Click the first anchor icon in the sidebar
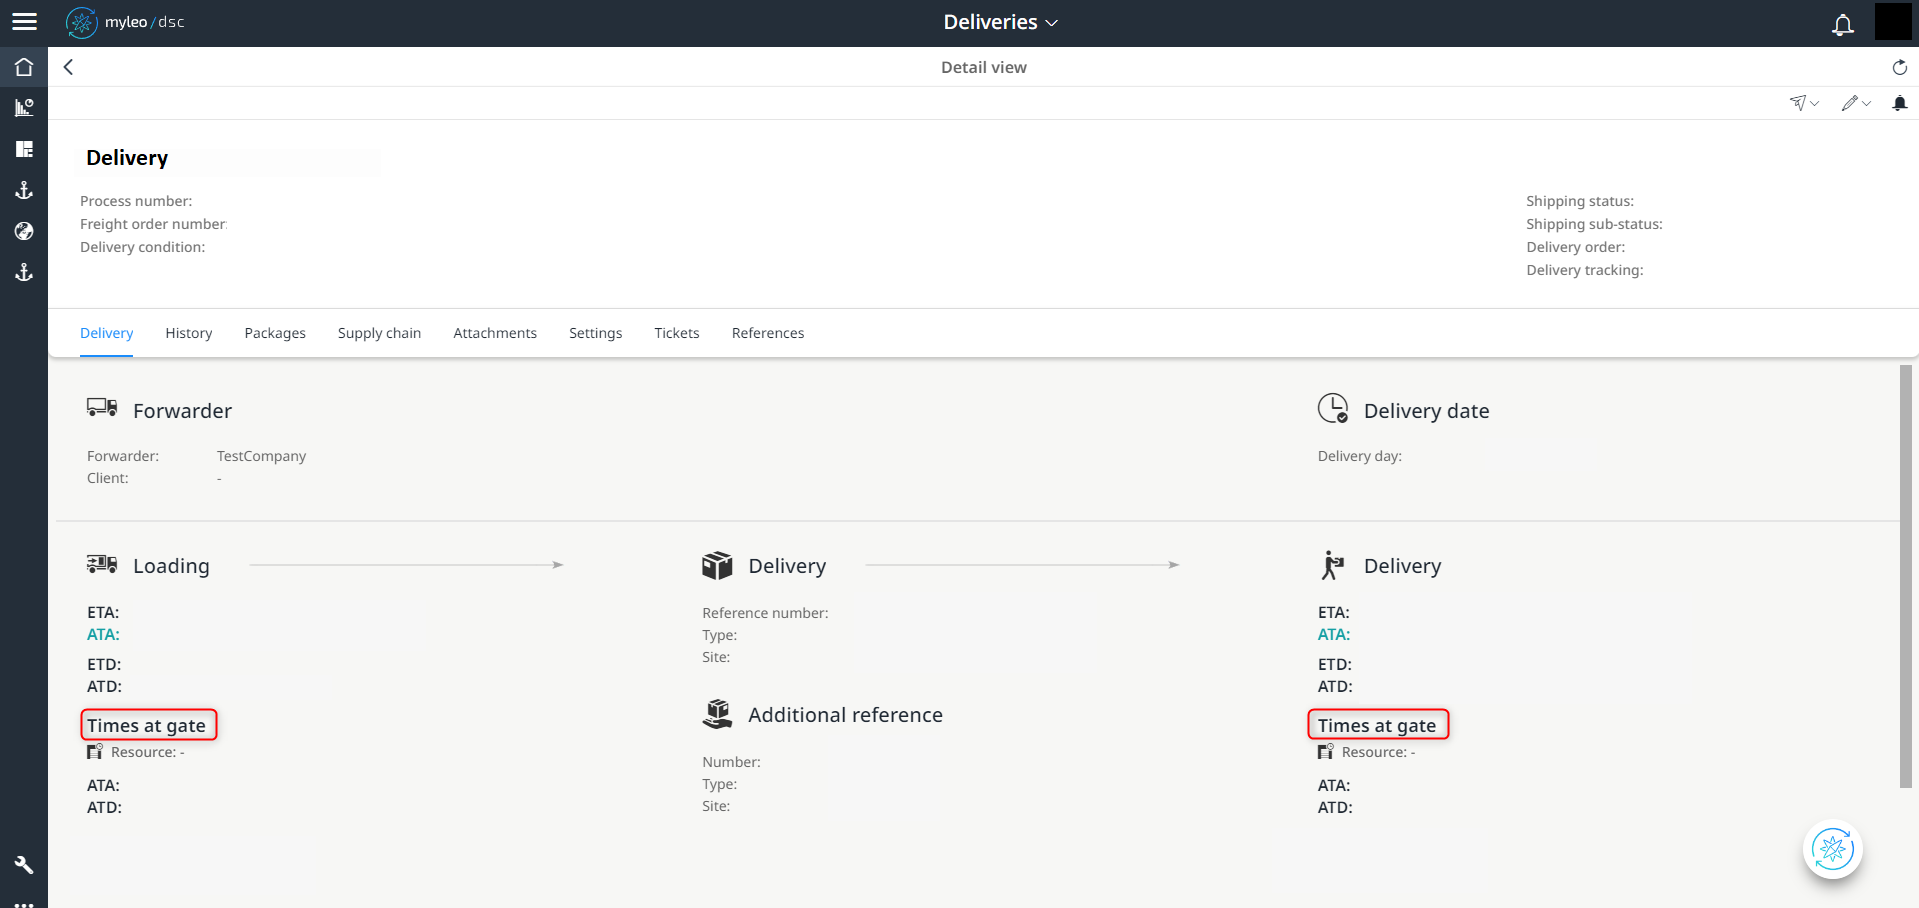 pos(24,190)
